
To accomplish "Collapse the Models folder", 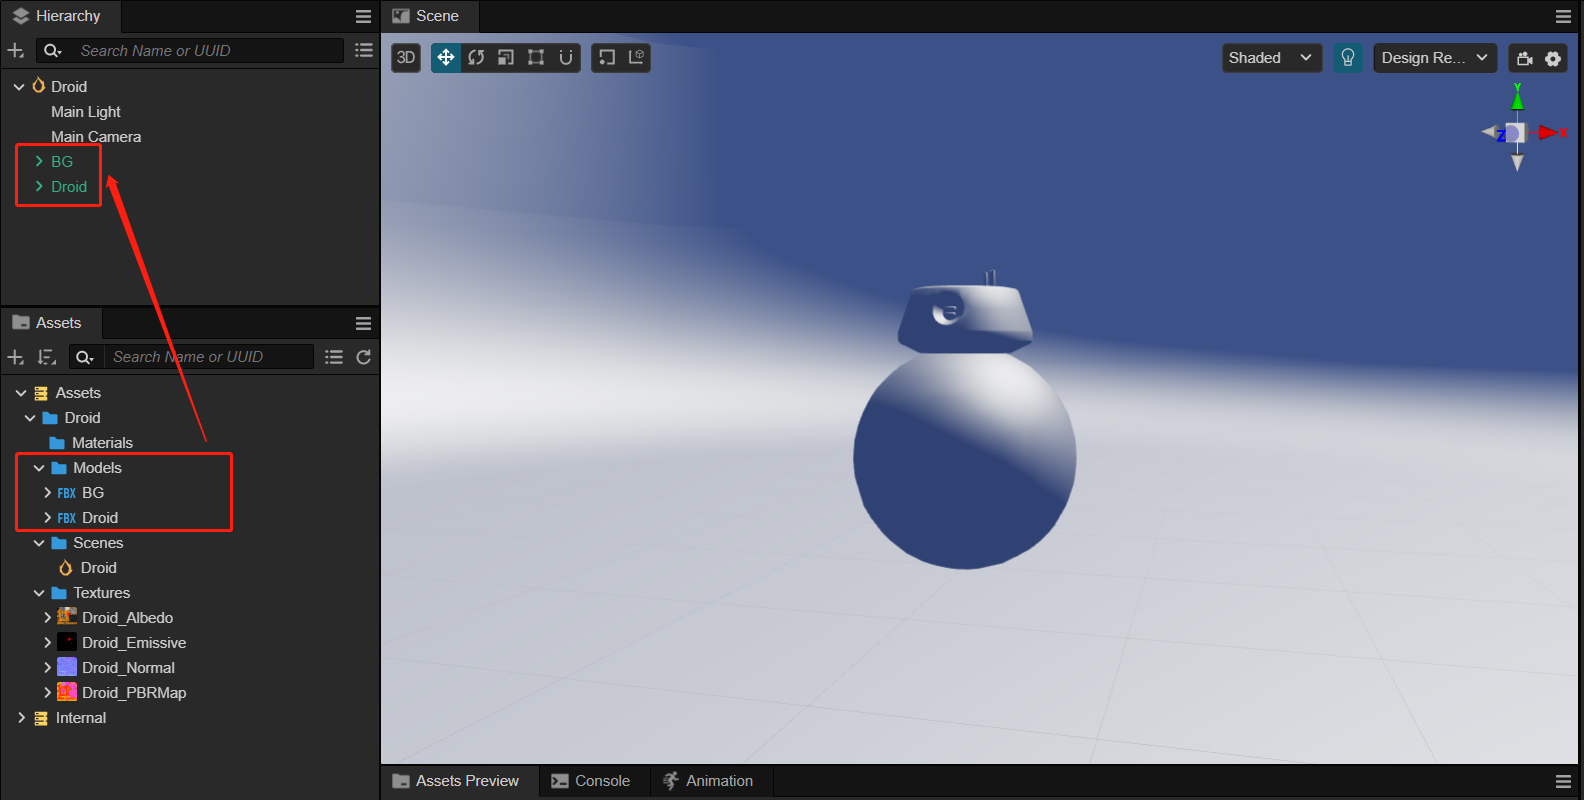I will click(39, 468).
